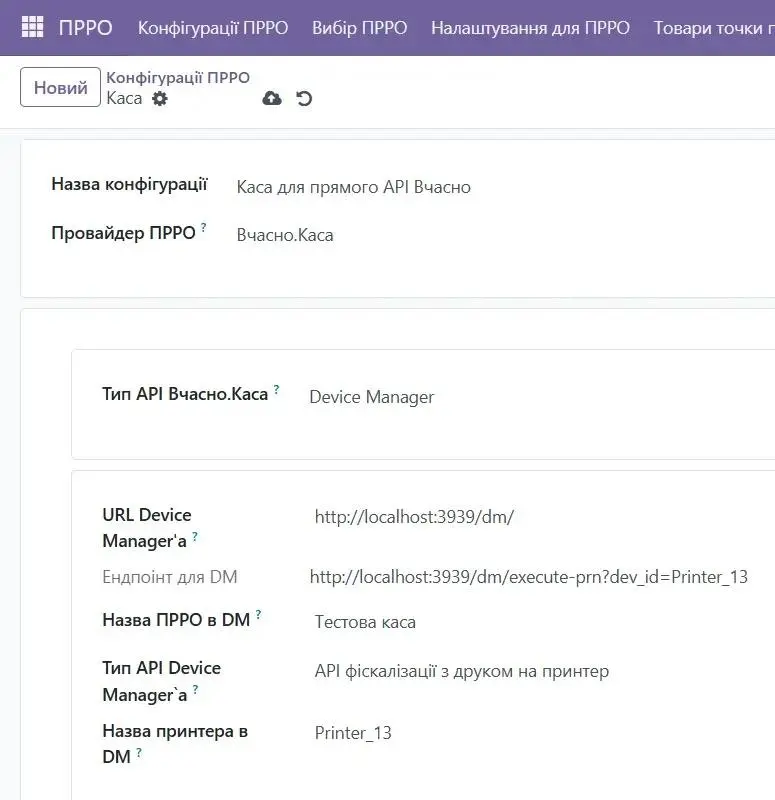Go to Конфігурації ПРРО breadcrumb link

click(x=178, y=77)
